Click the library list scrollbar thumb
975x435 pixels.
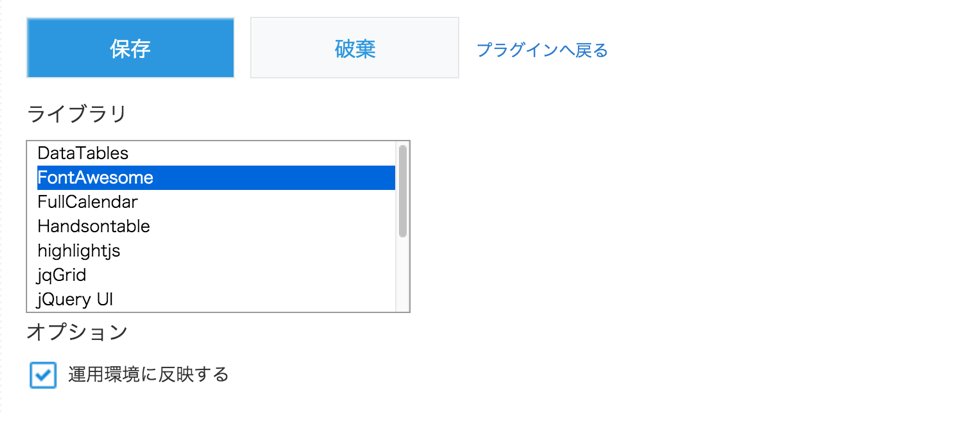point(403,190)
